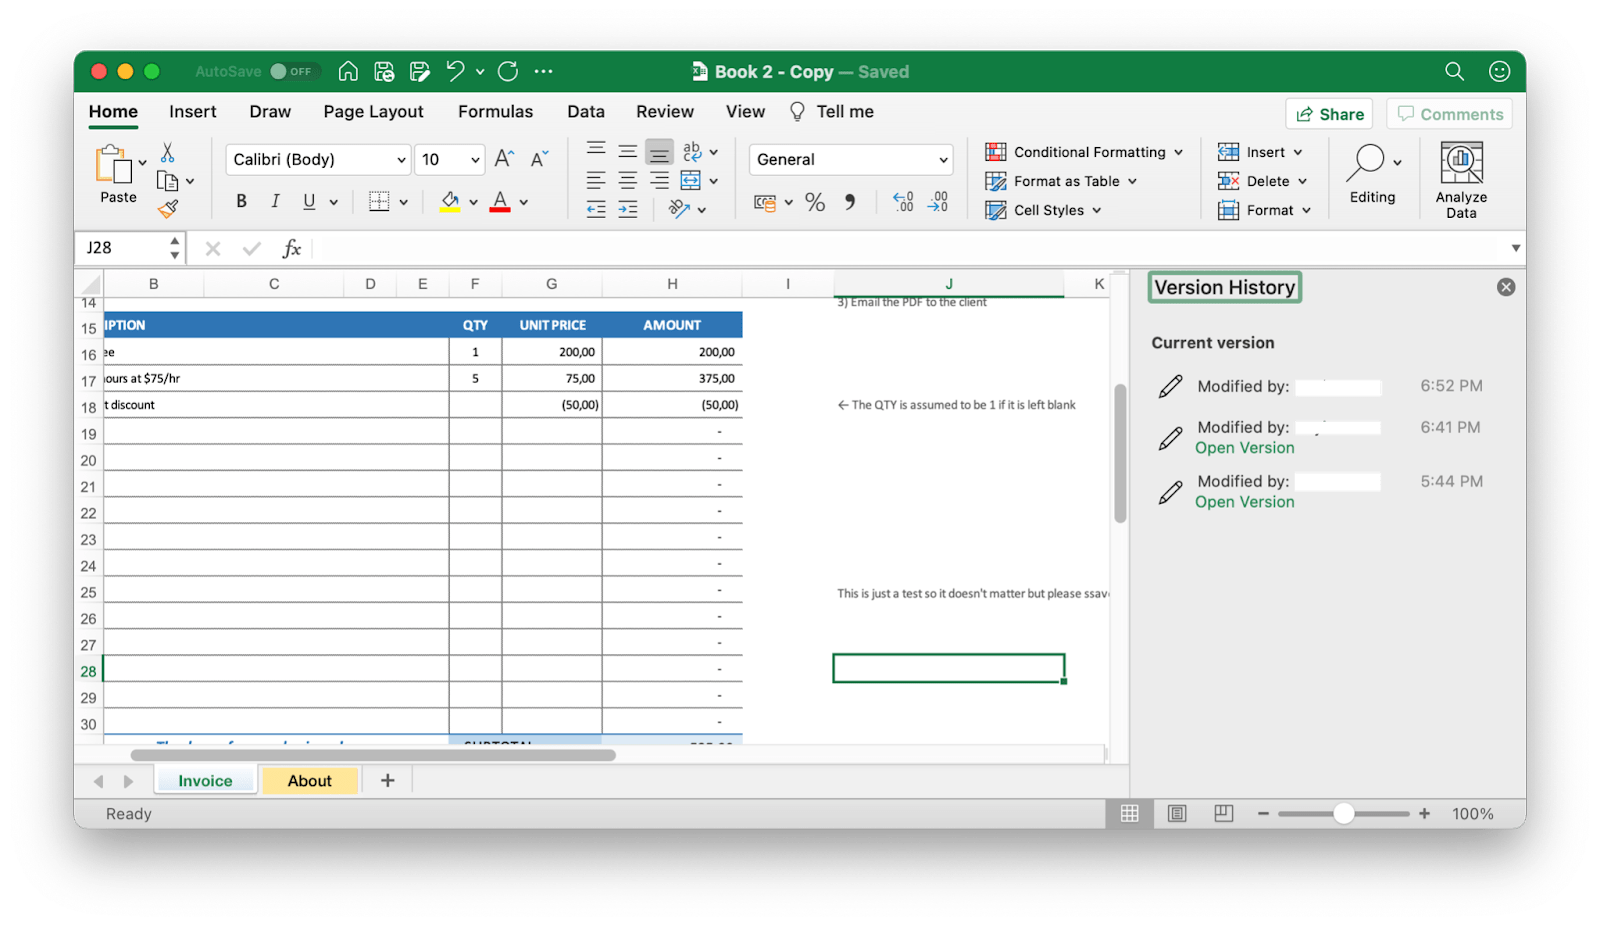The width and height of the screenshot is (1600, 926).
Task: Click the yellow Fill Color button
Action: pyautogui.click(x=450, y=201)
